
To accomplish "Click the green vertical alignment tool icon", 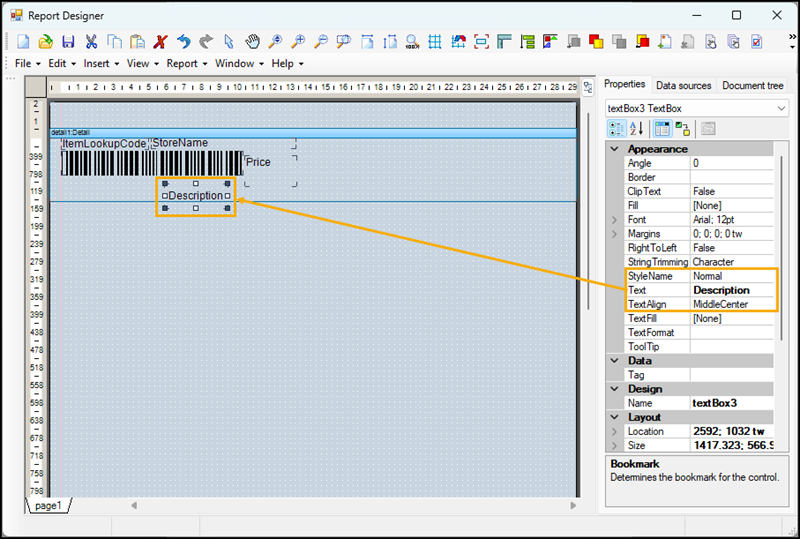I will pyautogui.click(x=527, y=41).
